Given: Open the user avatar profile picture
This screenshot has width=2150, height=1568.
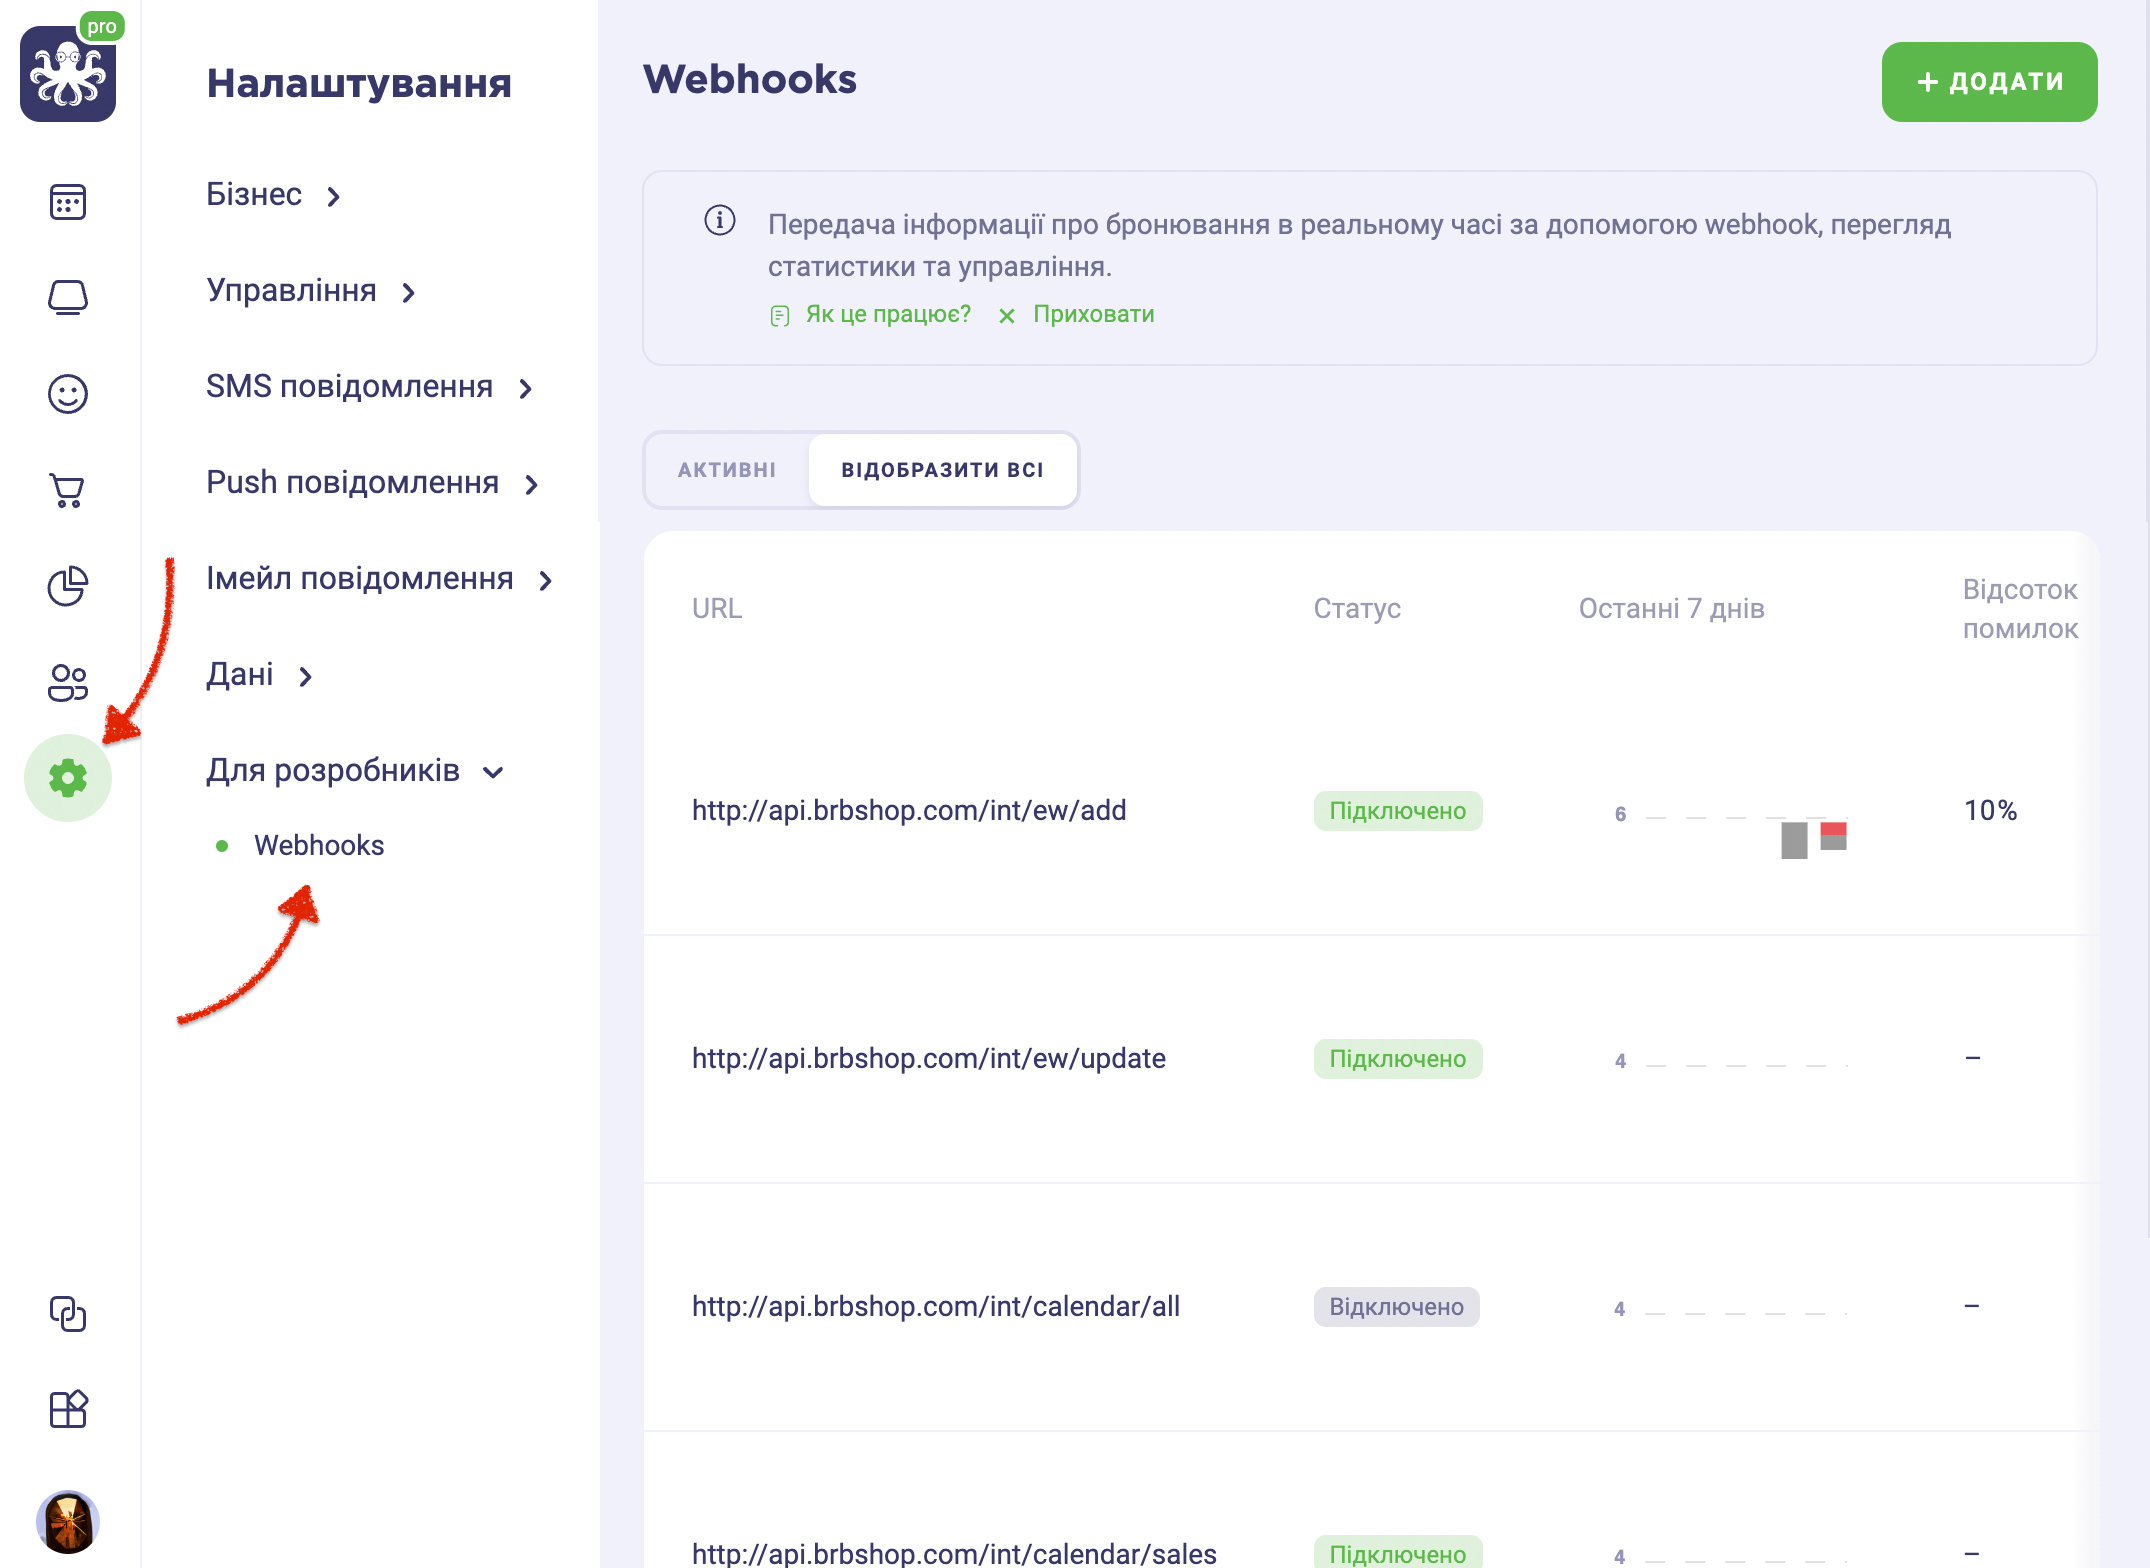Looking at the screenshot, I should pos(68,1522).
